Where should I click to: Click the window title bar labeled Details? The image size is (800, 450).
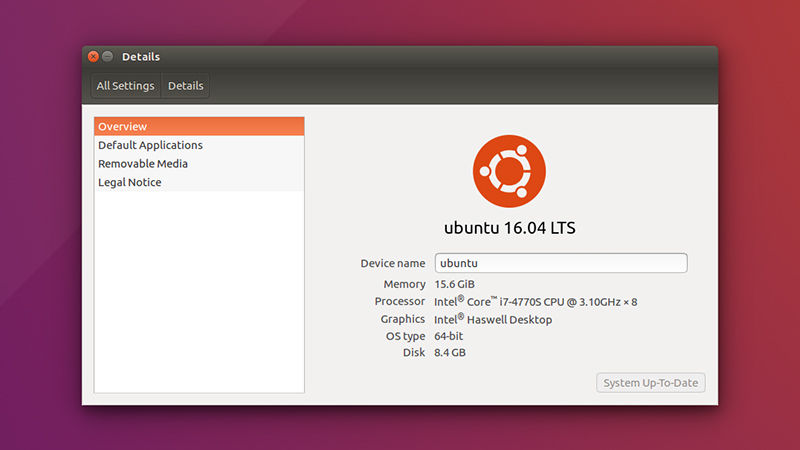tap(400, 57)
